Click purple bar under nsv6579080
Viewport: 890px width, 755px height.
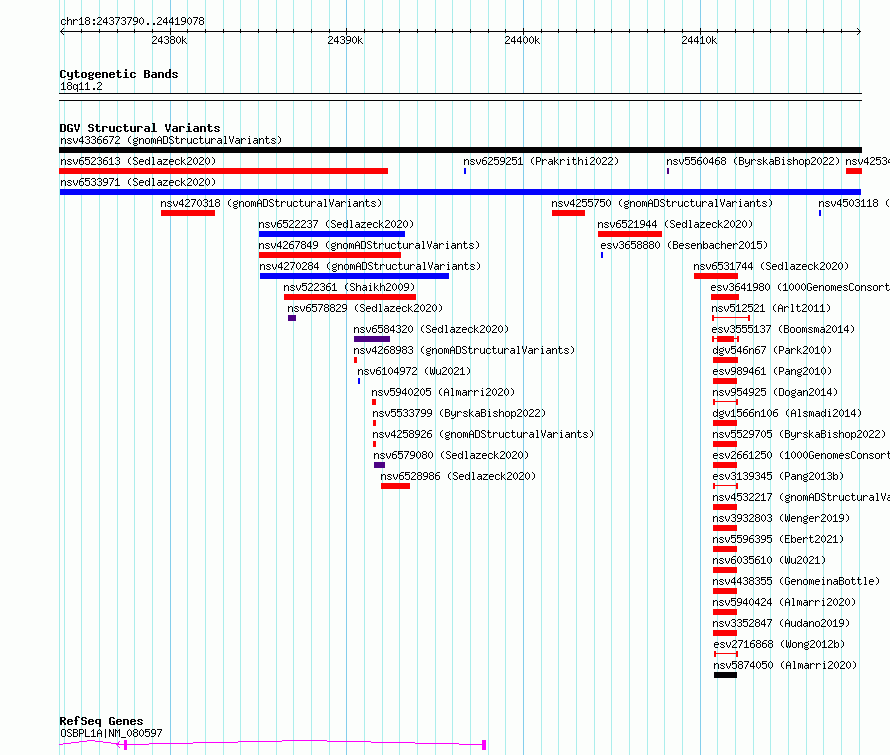tap(379, 465)
